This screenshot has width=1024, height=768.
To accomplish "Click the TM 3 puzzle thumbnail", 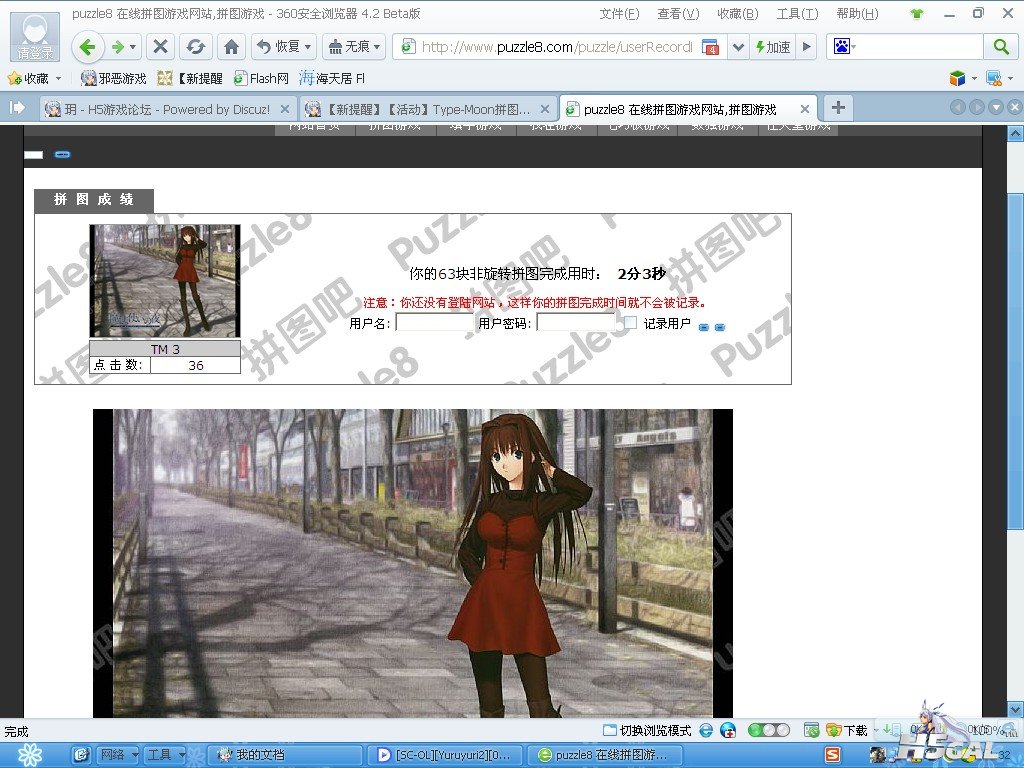I will pyautogui.click(x=165, y=281).
